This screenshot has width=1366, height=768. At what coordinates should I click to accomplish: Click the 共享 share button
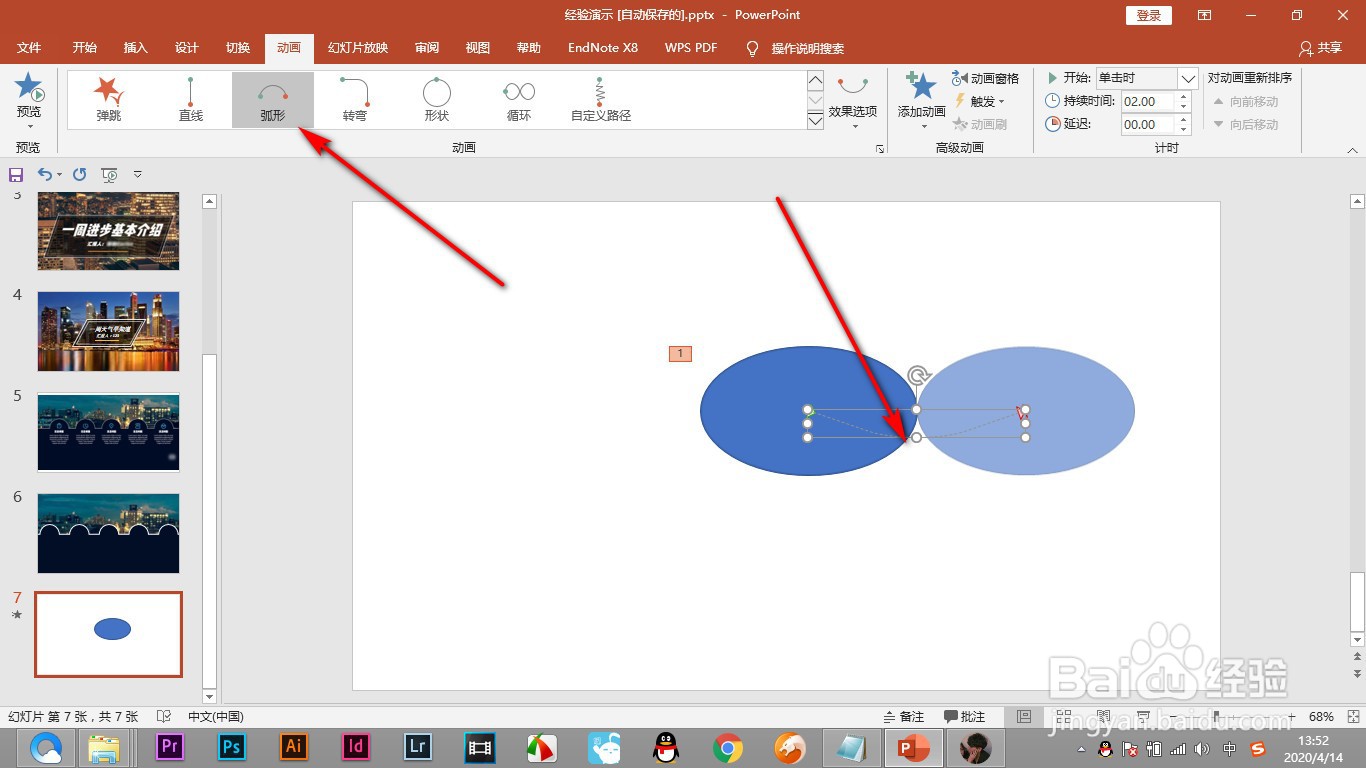pyautogui.click(x=1320, y=48)
